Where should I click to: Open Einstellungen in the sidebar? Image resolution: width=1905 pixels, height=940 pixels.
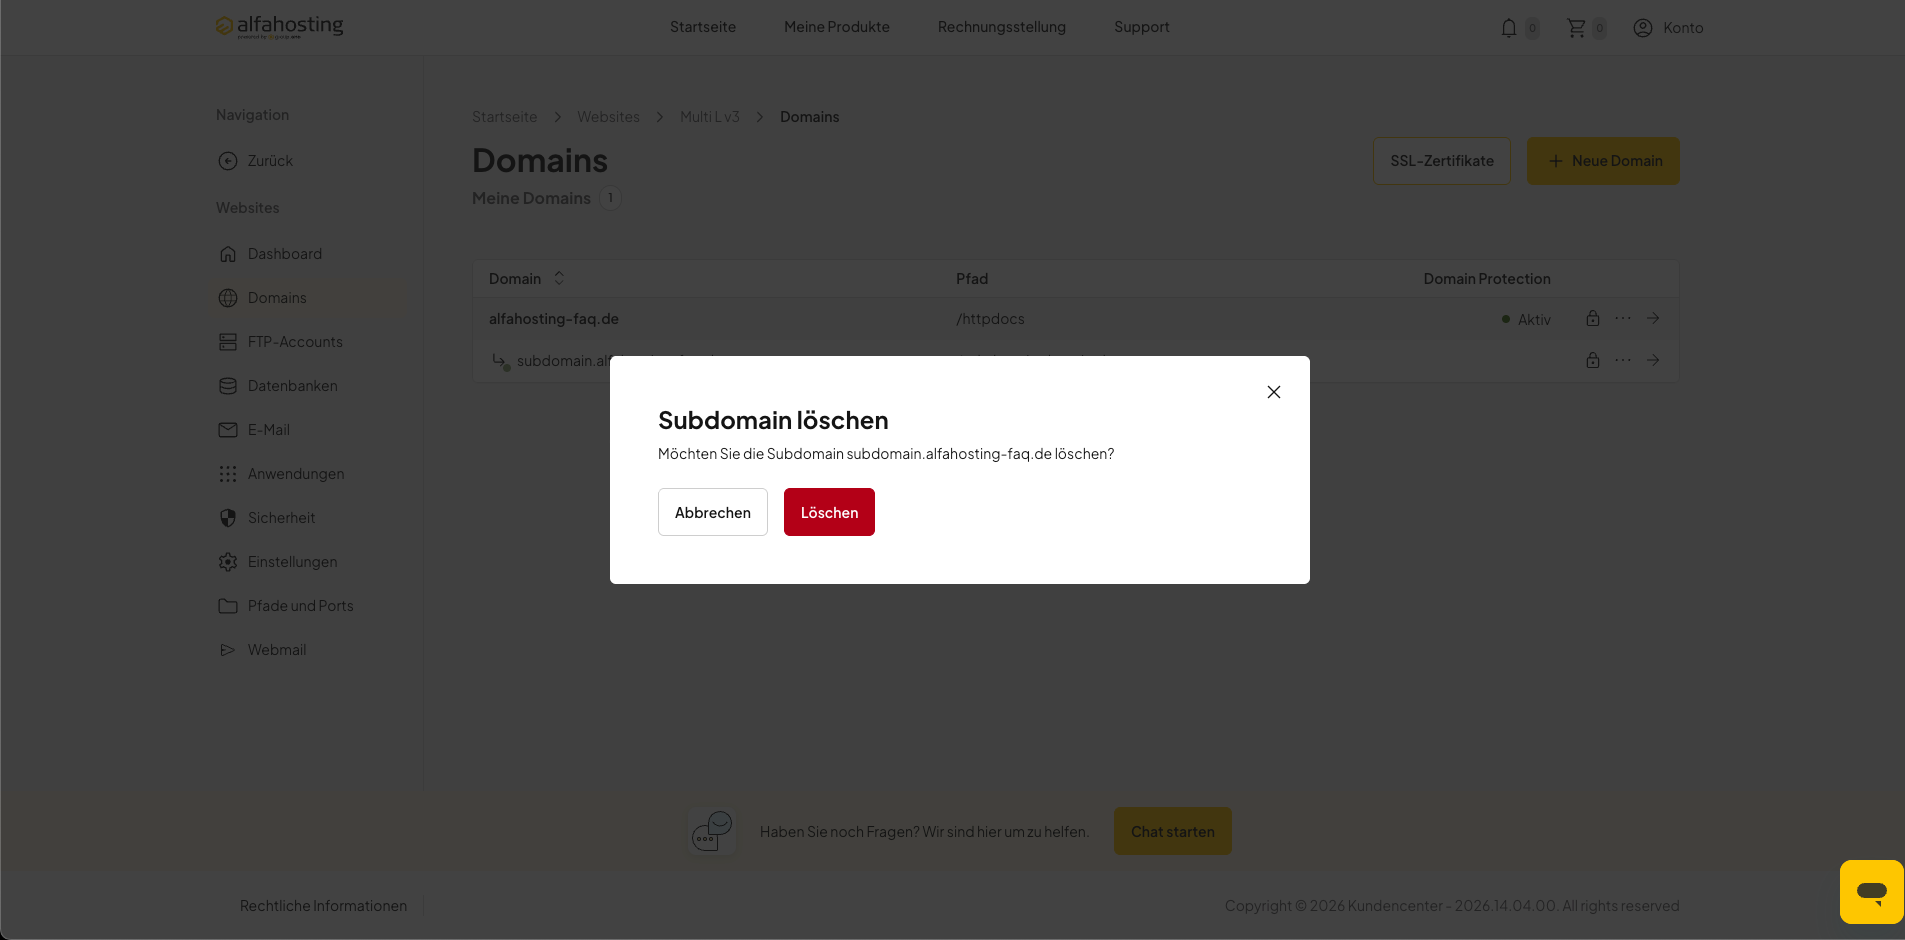pyautogui.click(x=278, y=562)
